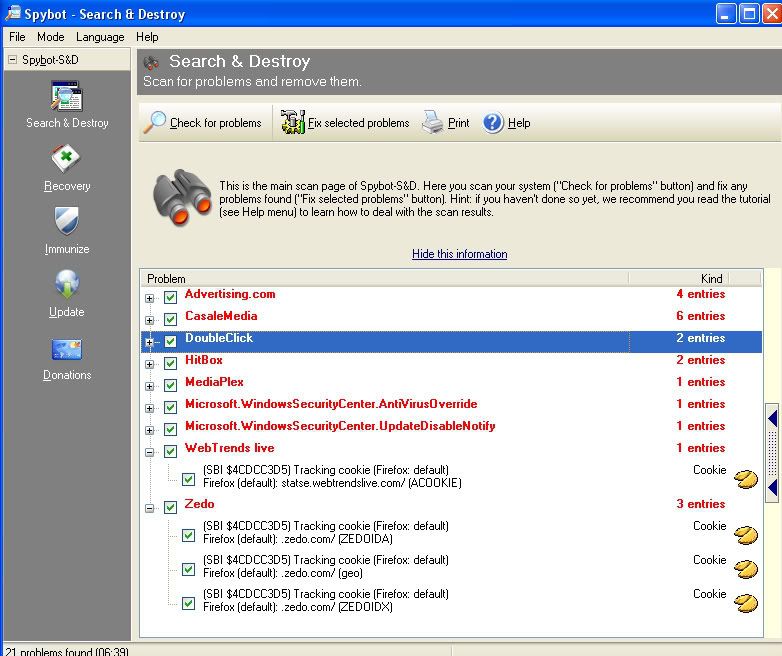782x656 pixels.
Task: Collapse the Zedo tree node
Action: point(149,508)
